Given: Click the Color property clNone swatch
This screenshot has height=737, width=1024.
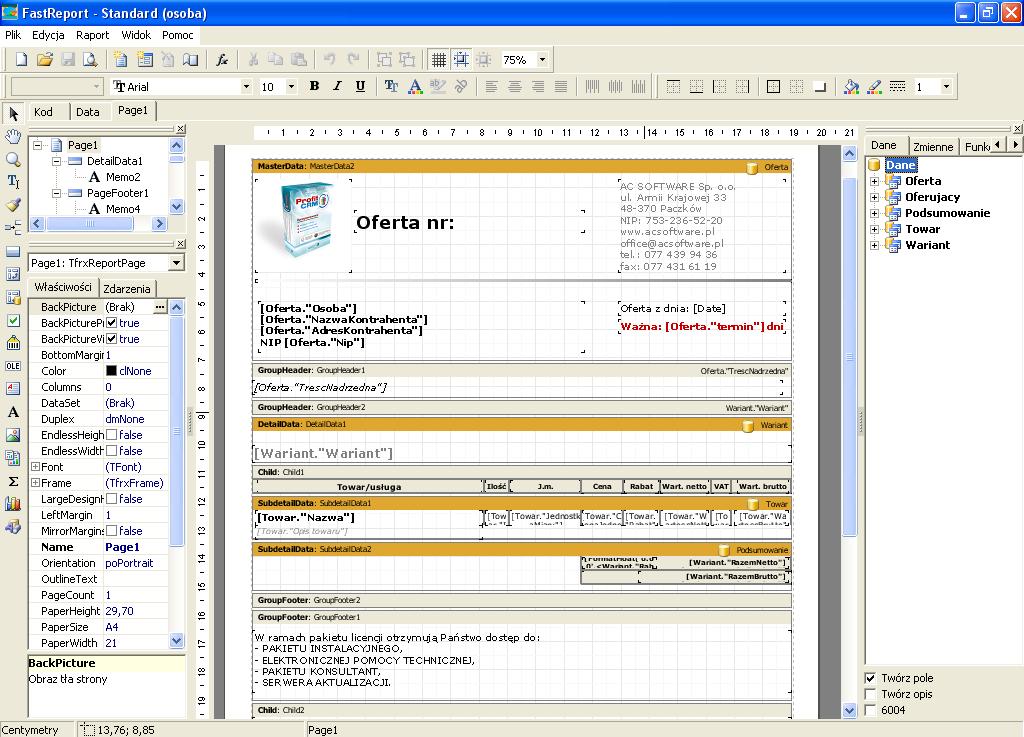Looking at the screenshot, I should point(112,371).
